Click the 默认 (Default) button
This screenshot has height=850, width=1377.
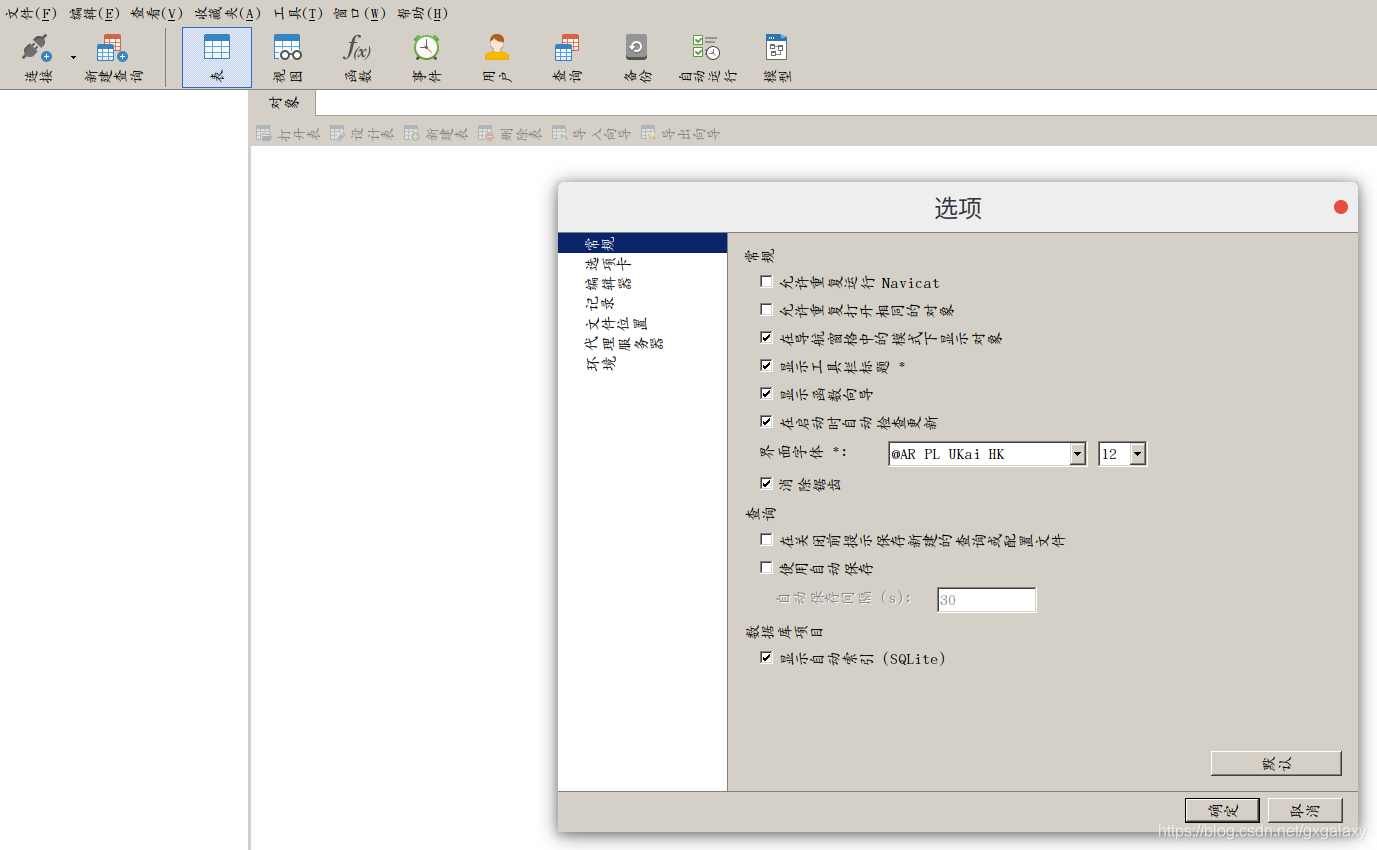click(1276, 763)
